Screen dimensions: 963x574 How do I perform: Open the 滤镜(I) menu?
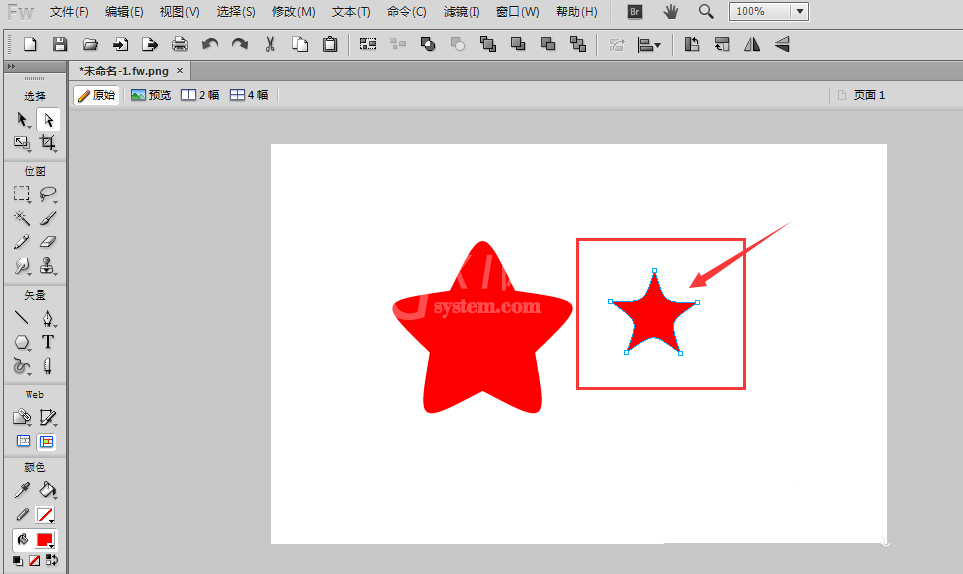pyautogui.click(x=461, y=12)
